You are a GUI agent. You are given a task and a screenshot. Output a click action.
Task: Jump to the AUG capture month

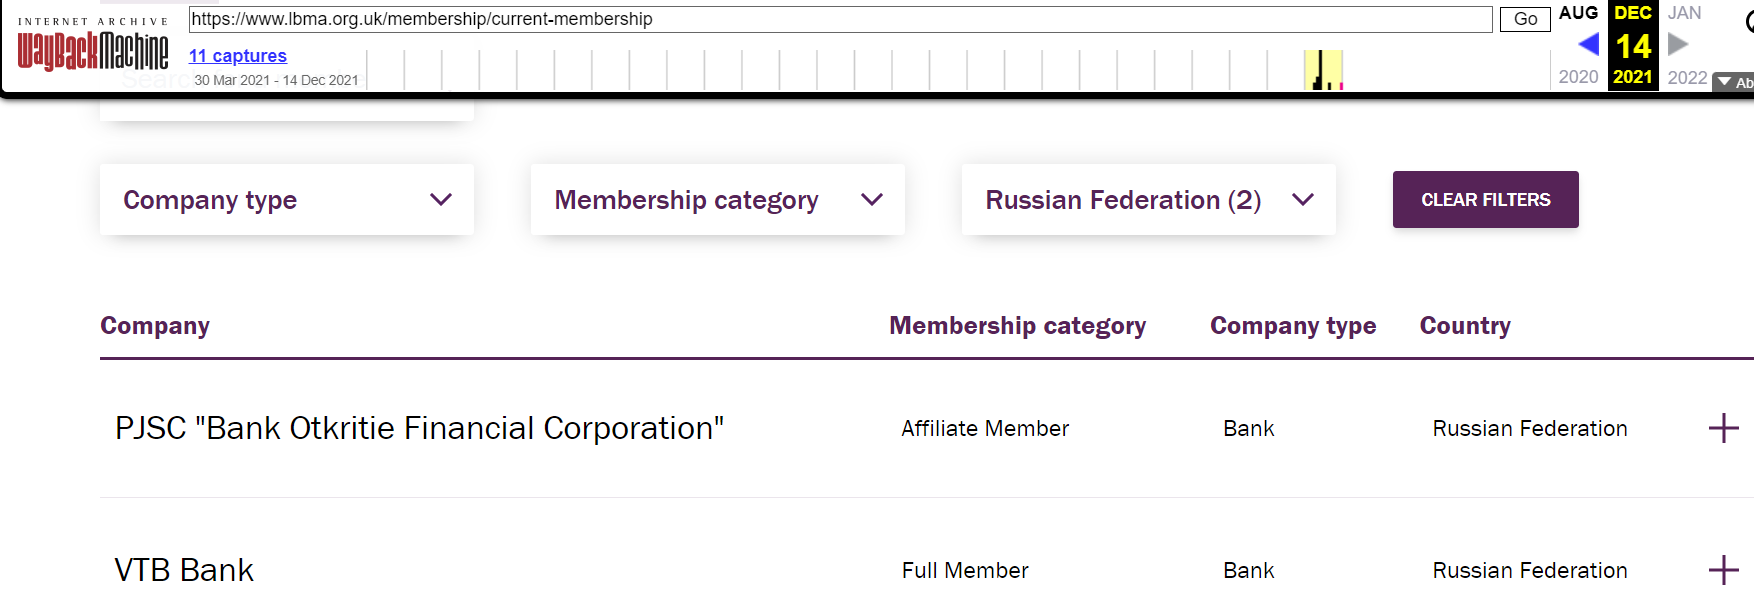pyautogui.click(x=1578, y=13)
